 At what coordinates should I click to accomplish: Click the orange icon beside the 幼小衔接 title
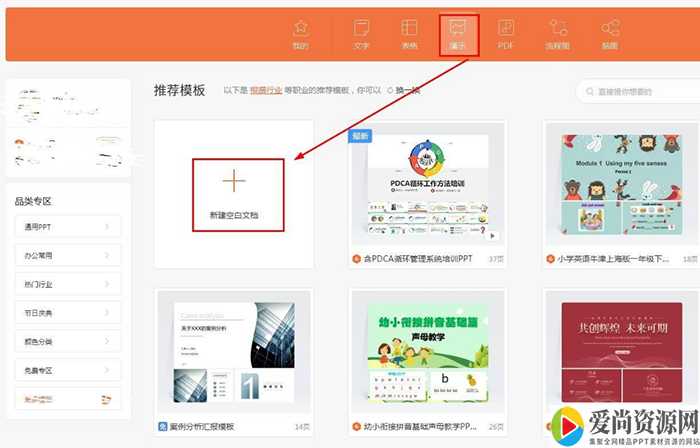coord(356,427)
